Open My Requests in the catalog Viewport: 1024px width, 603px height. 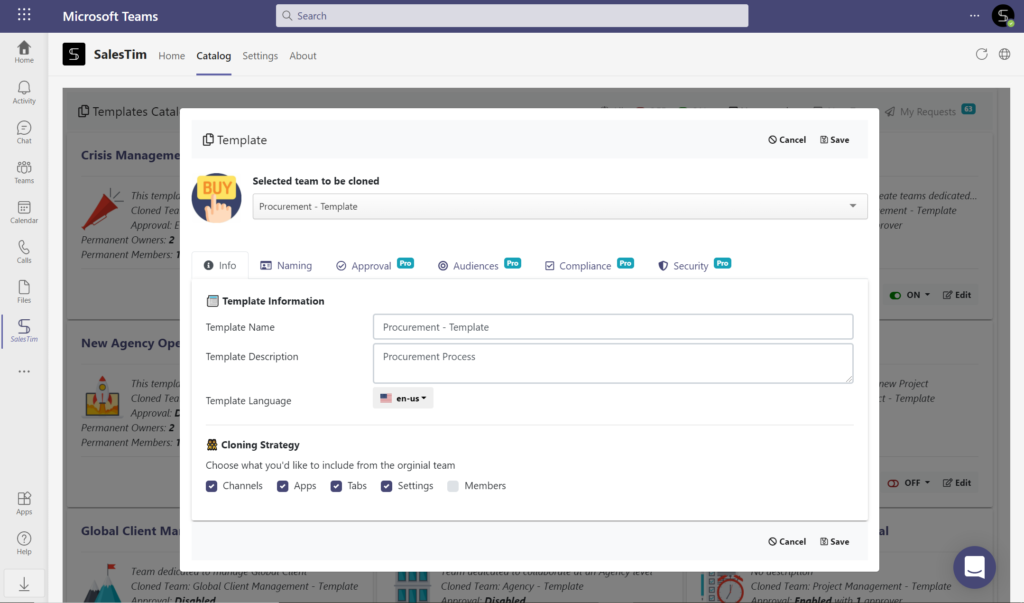pyautogui.click(x=930, y=111)
